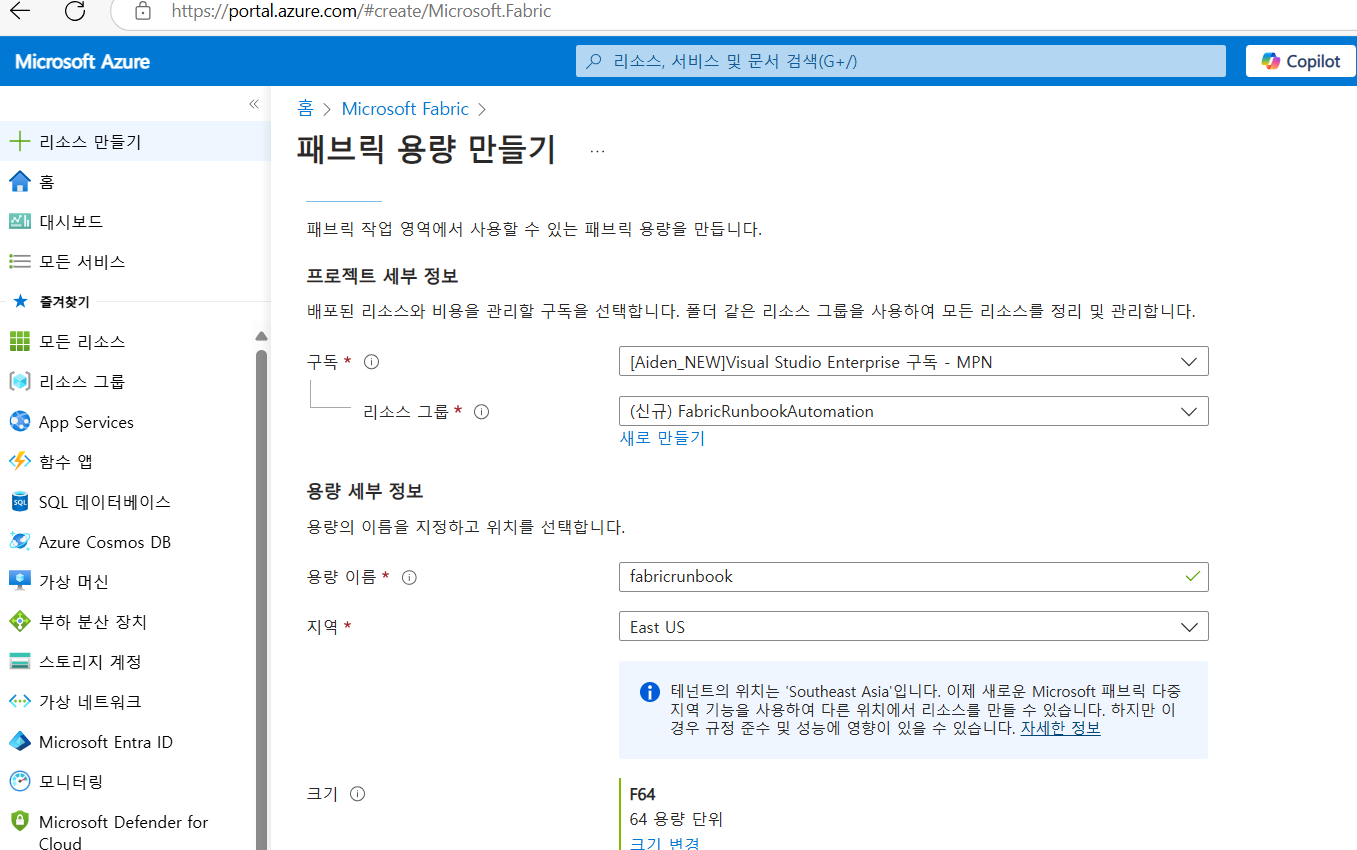Click the browser back arrow
The image size is (1357, 850).
click(19, 11)
